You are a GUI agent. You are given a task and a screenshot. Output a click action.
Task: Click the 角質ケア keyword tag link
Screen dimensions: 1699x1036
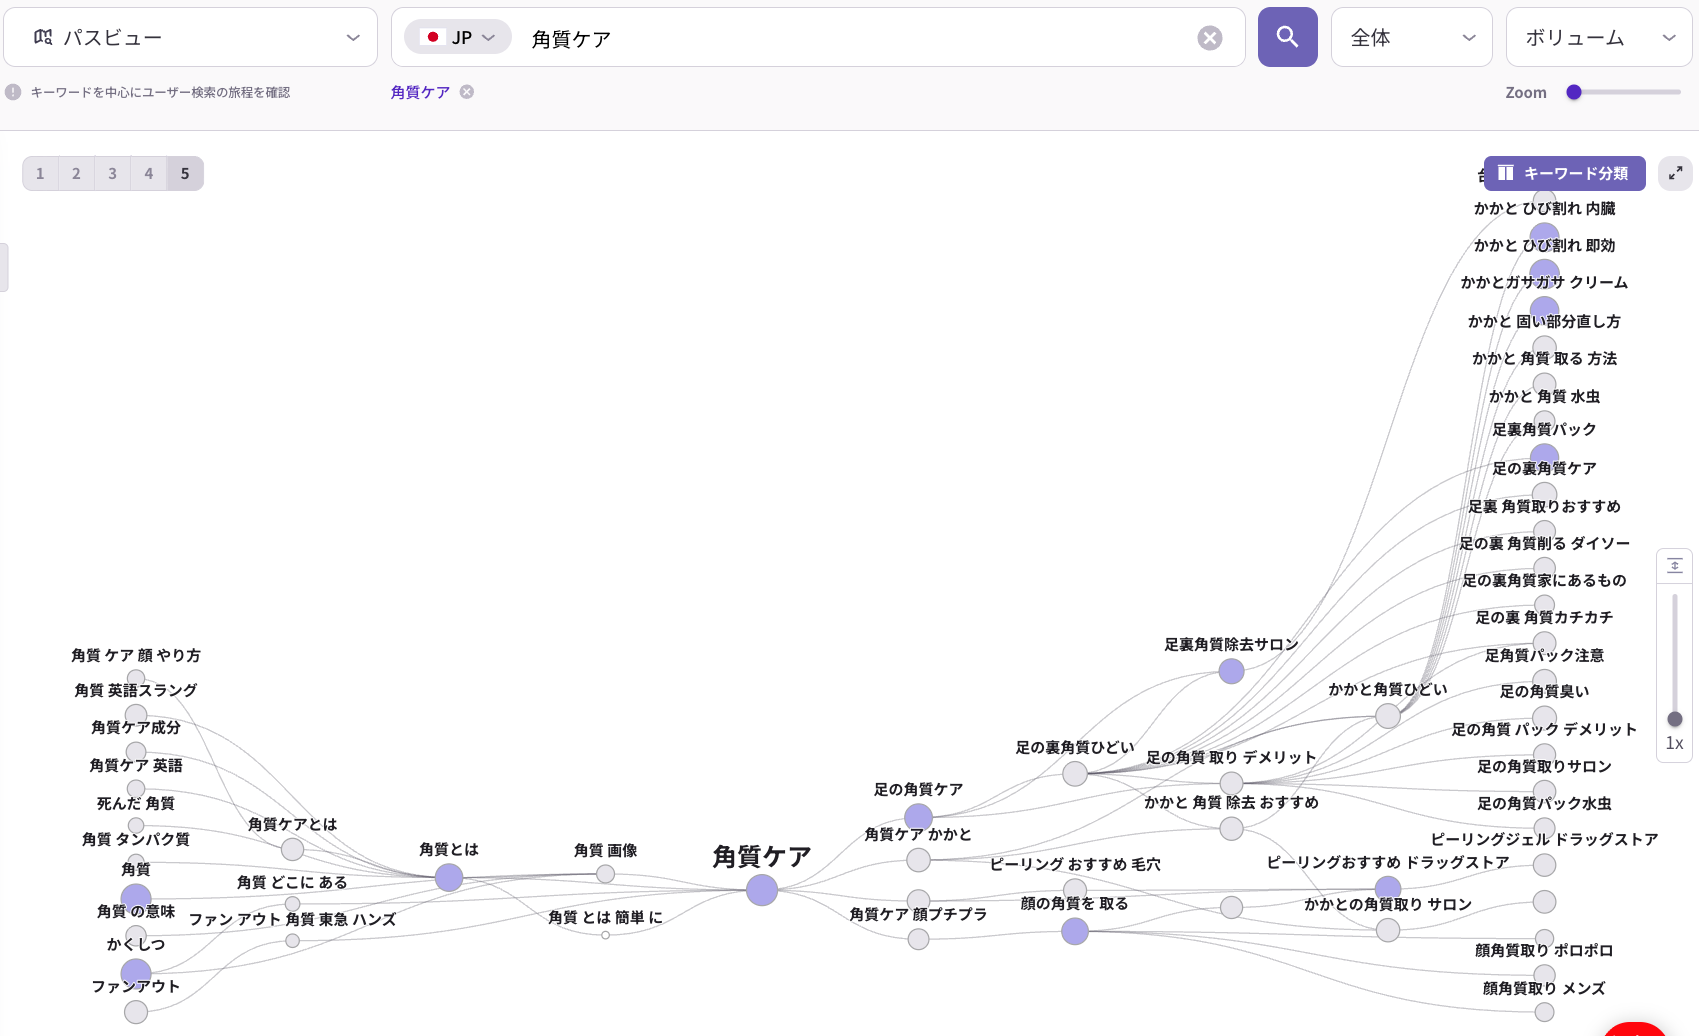420,92
